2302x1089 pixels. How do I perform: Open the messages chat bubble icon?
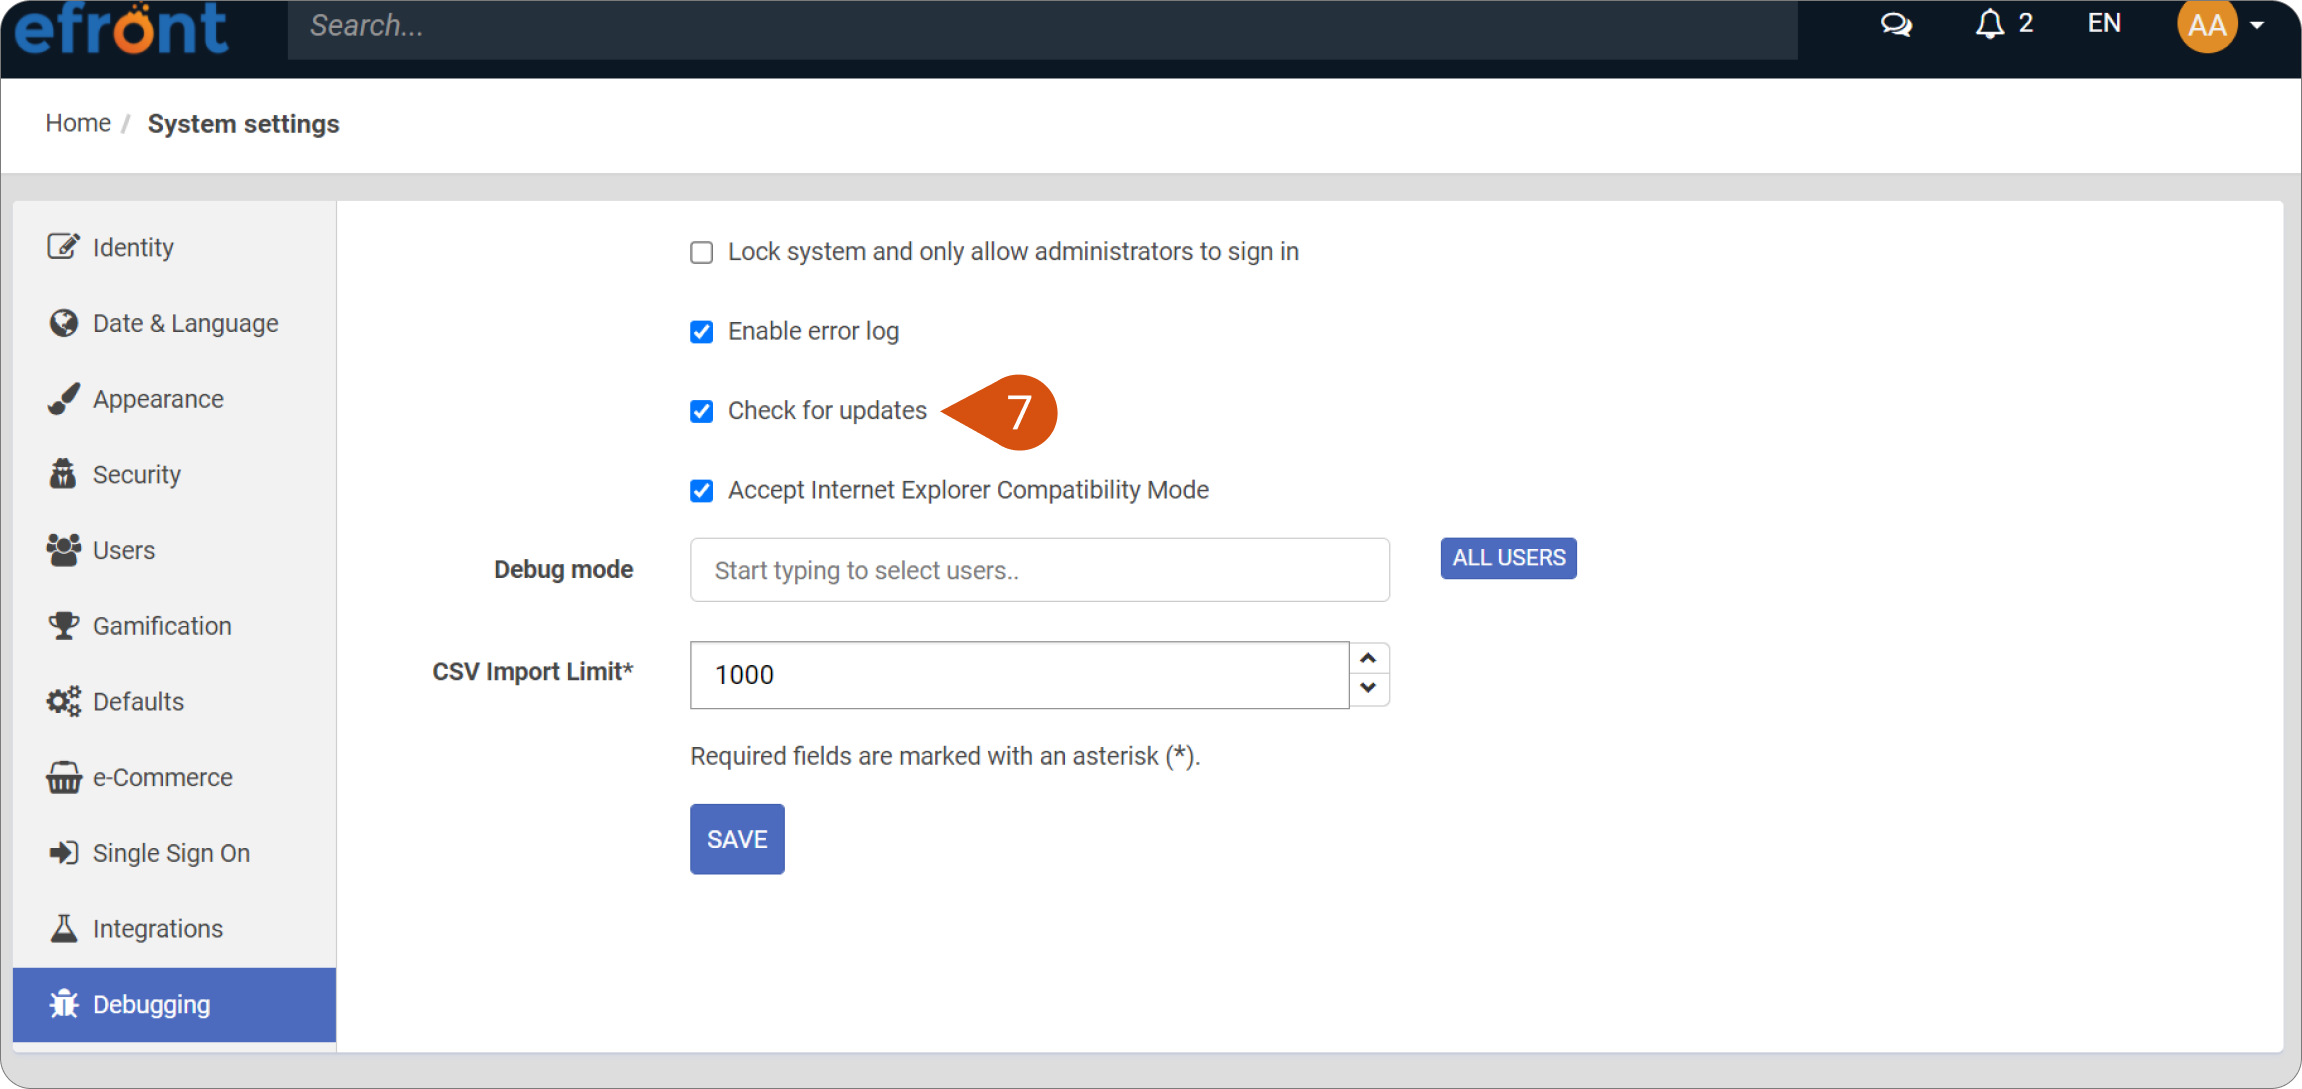point(1895,25)
